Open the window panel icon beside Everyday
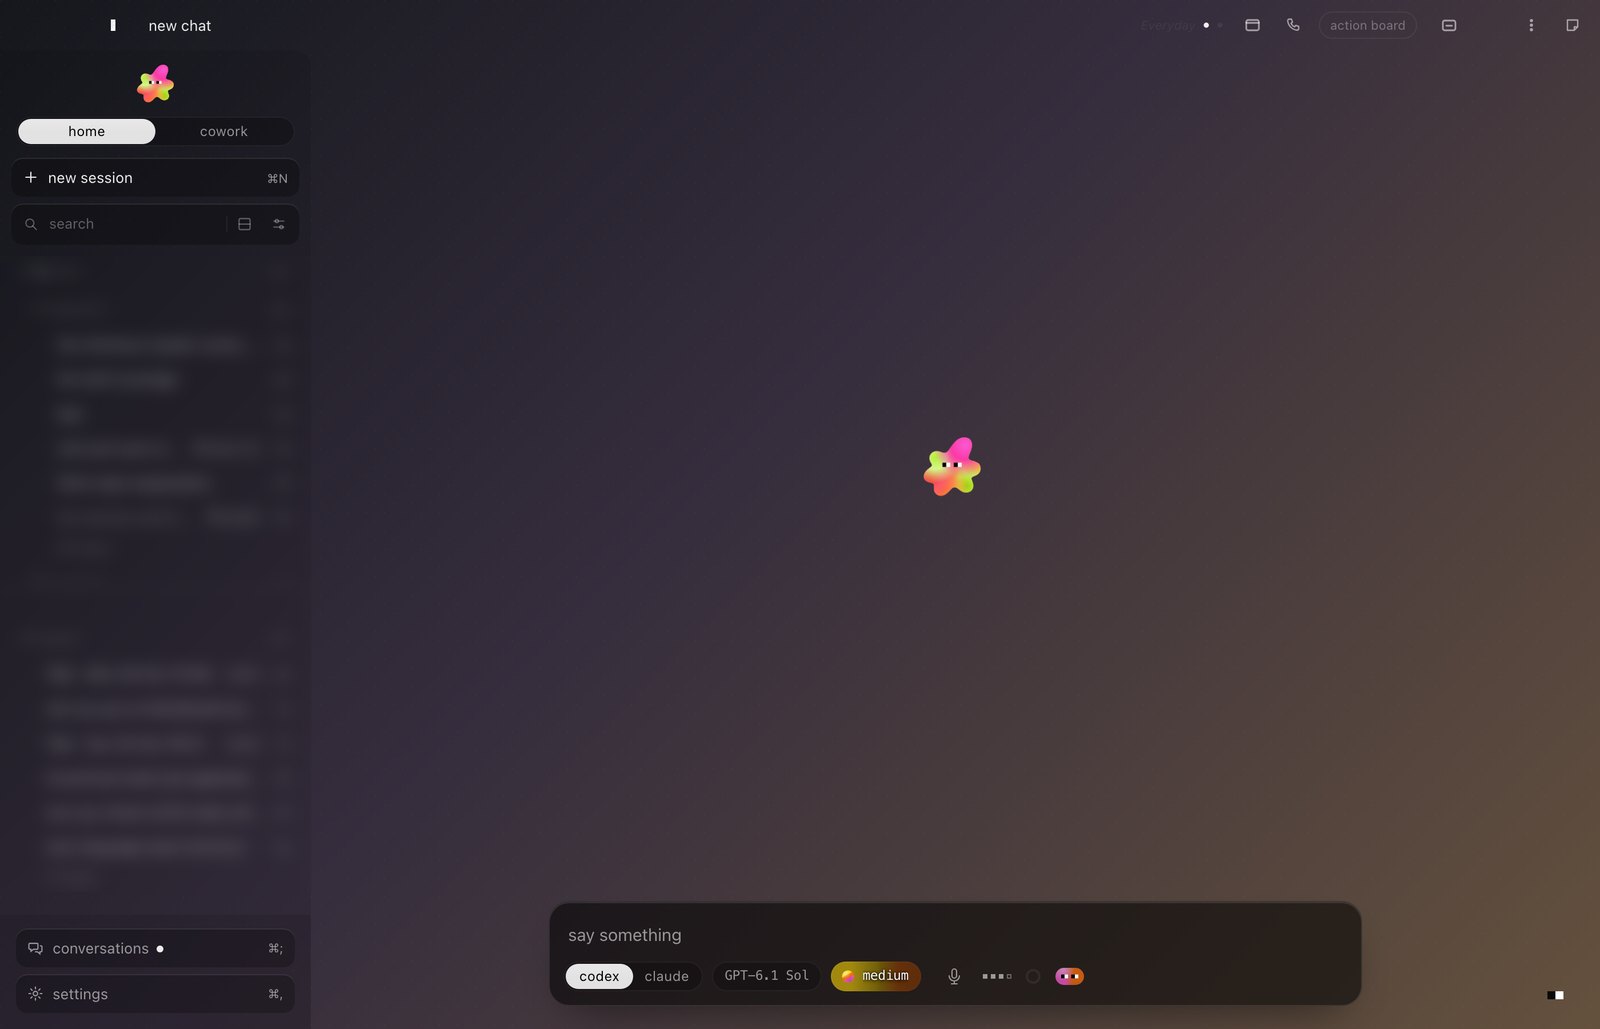The width and height of the screenshot is (1600, 1029). click(1252, 25)
